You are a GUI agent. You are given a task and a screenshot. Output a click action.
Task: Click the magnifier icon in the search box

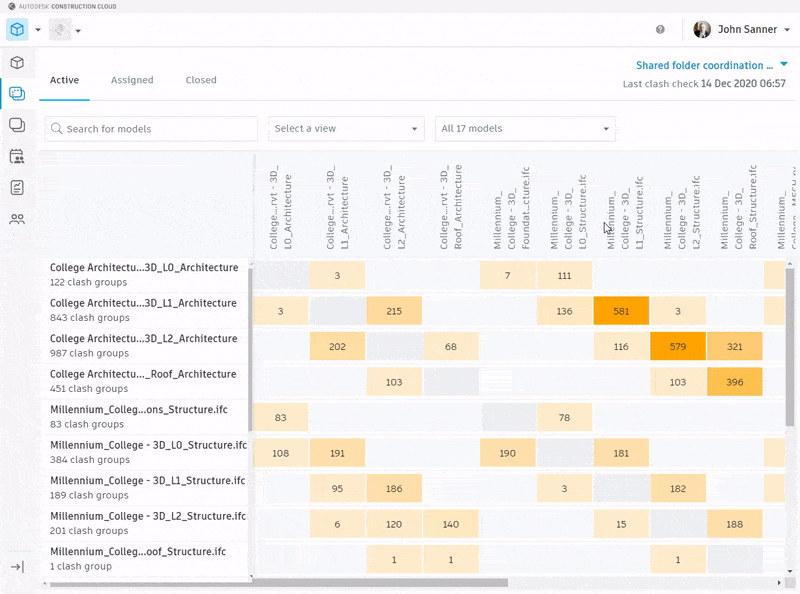tap(57, 129)
